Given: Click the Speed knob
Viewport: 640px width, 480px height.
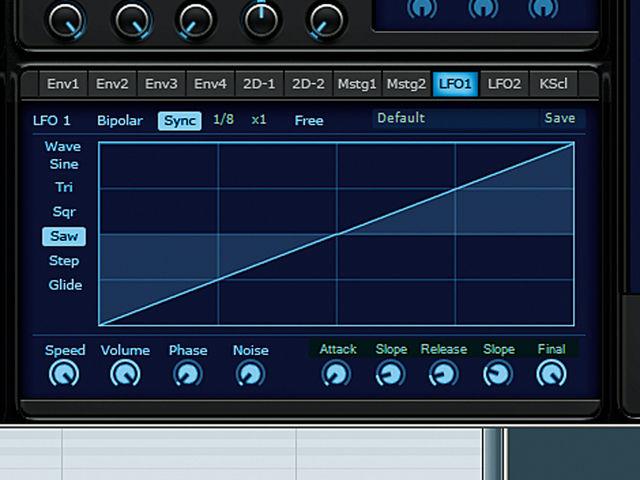Looking at the screenshot, I should point(64,373).
